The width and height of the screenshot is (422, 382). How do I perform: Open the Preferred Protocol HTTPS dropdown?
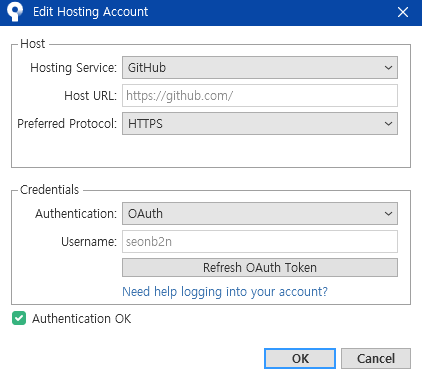pyautogui.click(x=260, y=124)
